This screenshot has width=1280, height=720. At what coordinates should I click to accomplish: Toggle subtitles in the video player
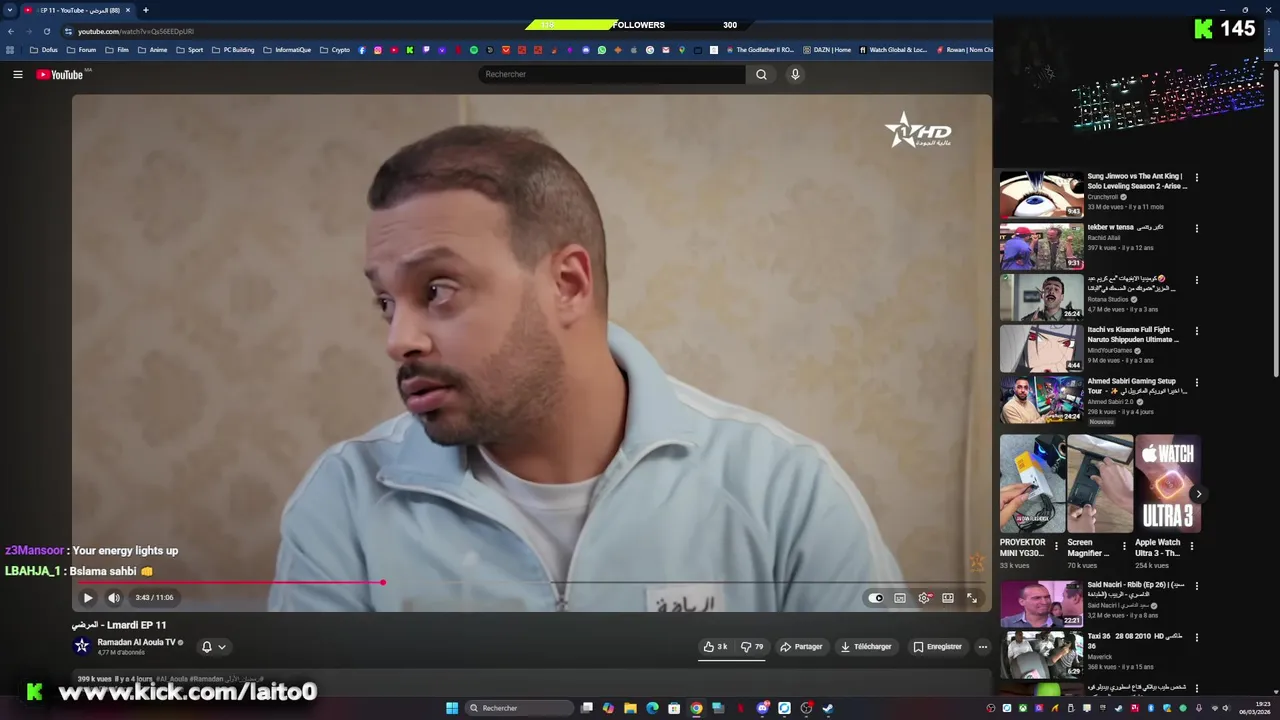click(900, 598)
